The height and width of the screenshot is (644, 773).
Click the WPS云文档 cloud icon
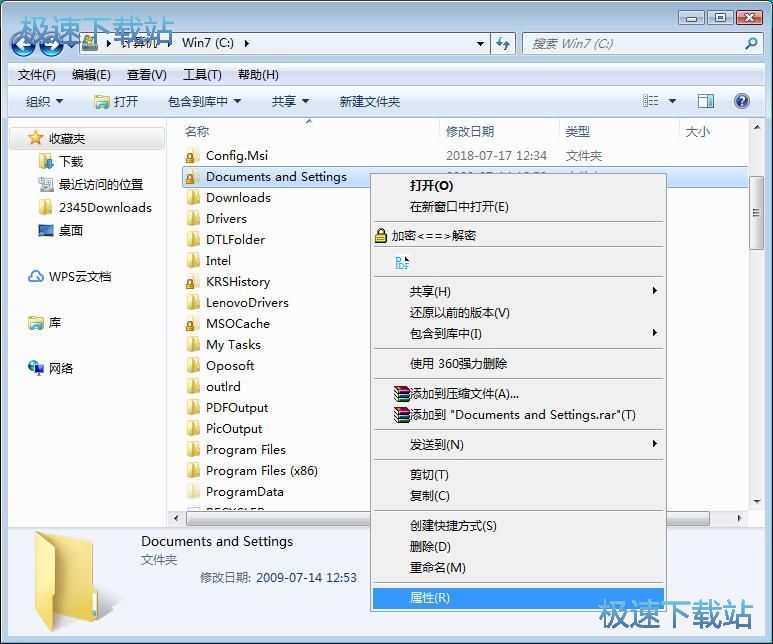coord(35,276)
